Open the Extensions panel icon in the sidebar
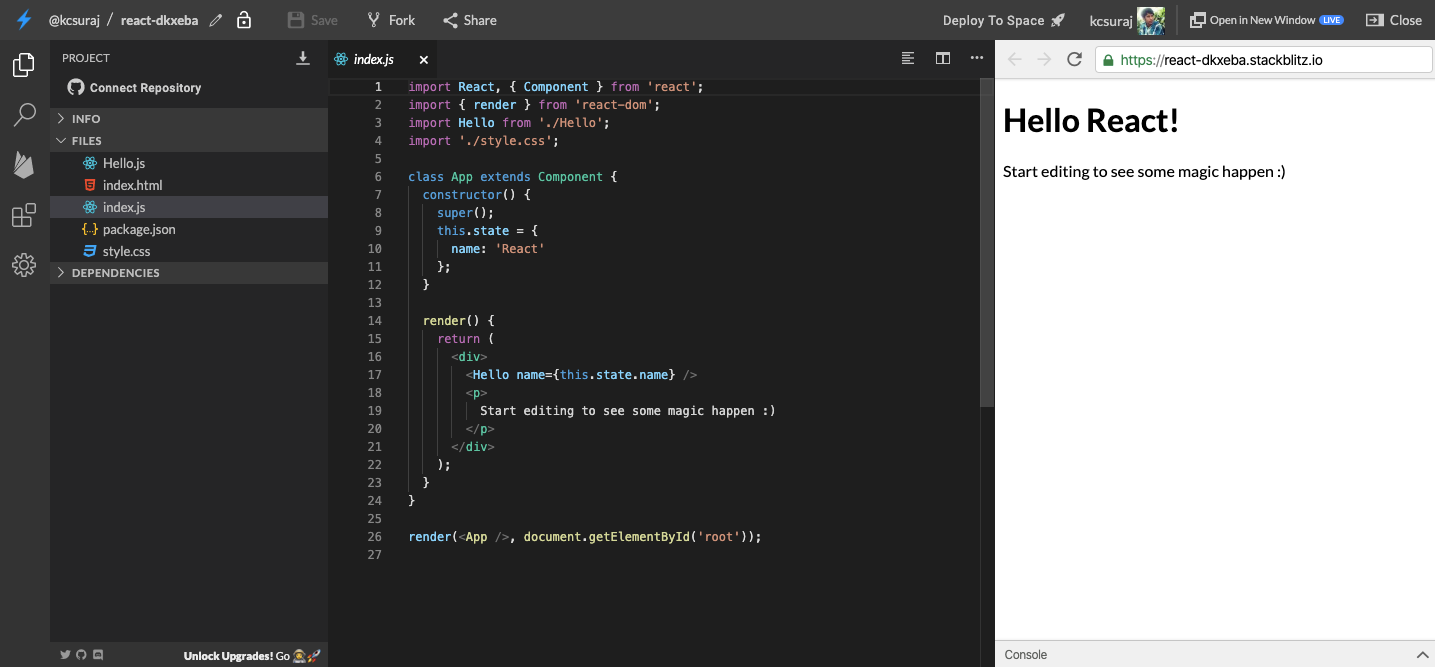The height and width of the screenshot is (667, 1435). coord(24,215)
